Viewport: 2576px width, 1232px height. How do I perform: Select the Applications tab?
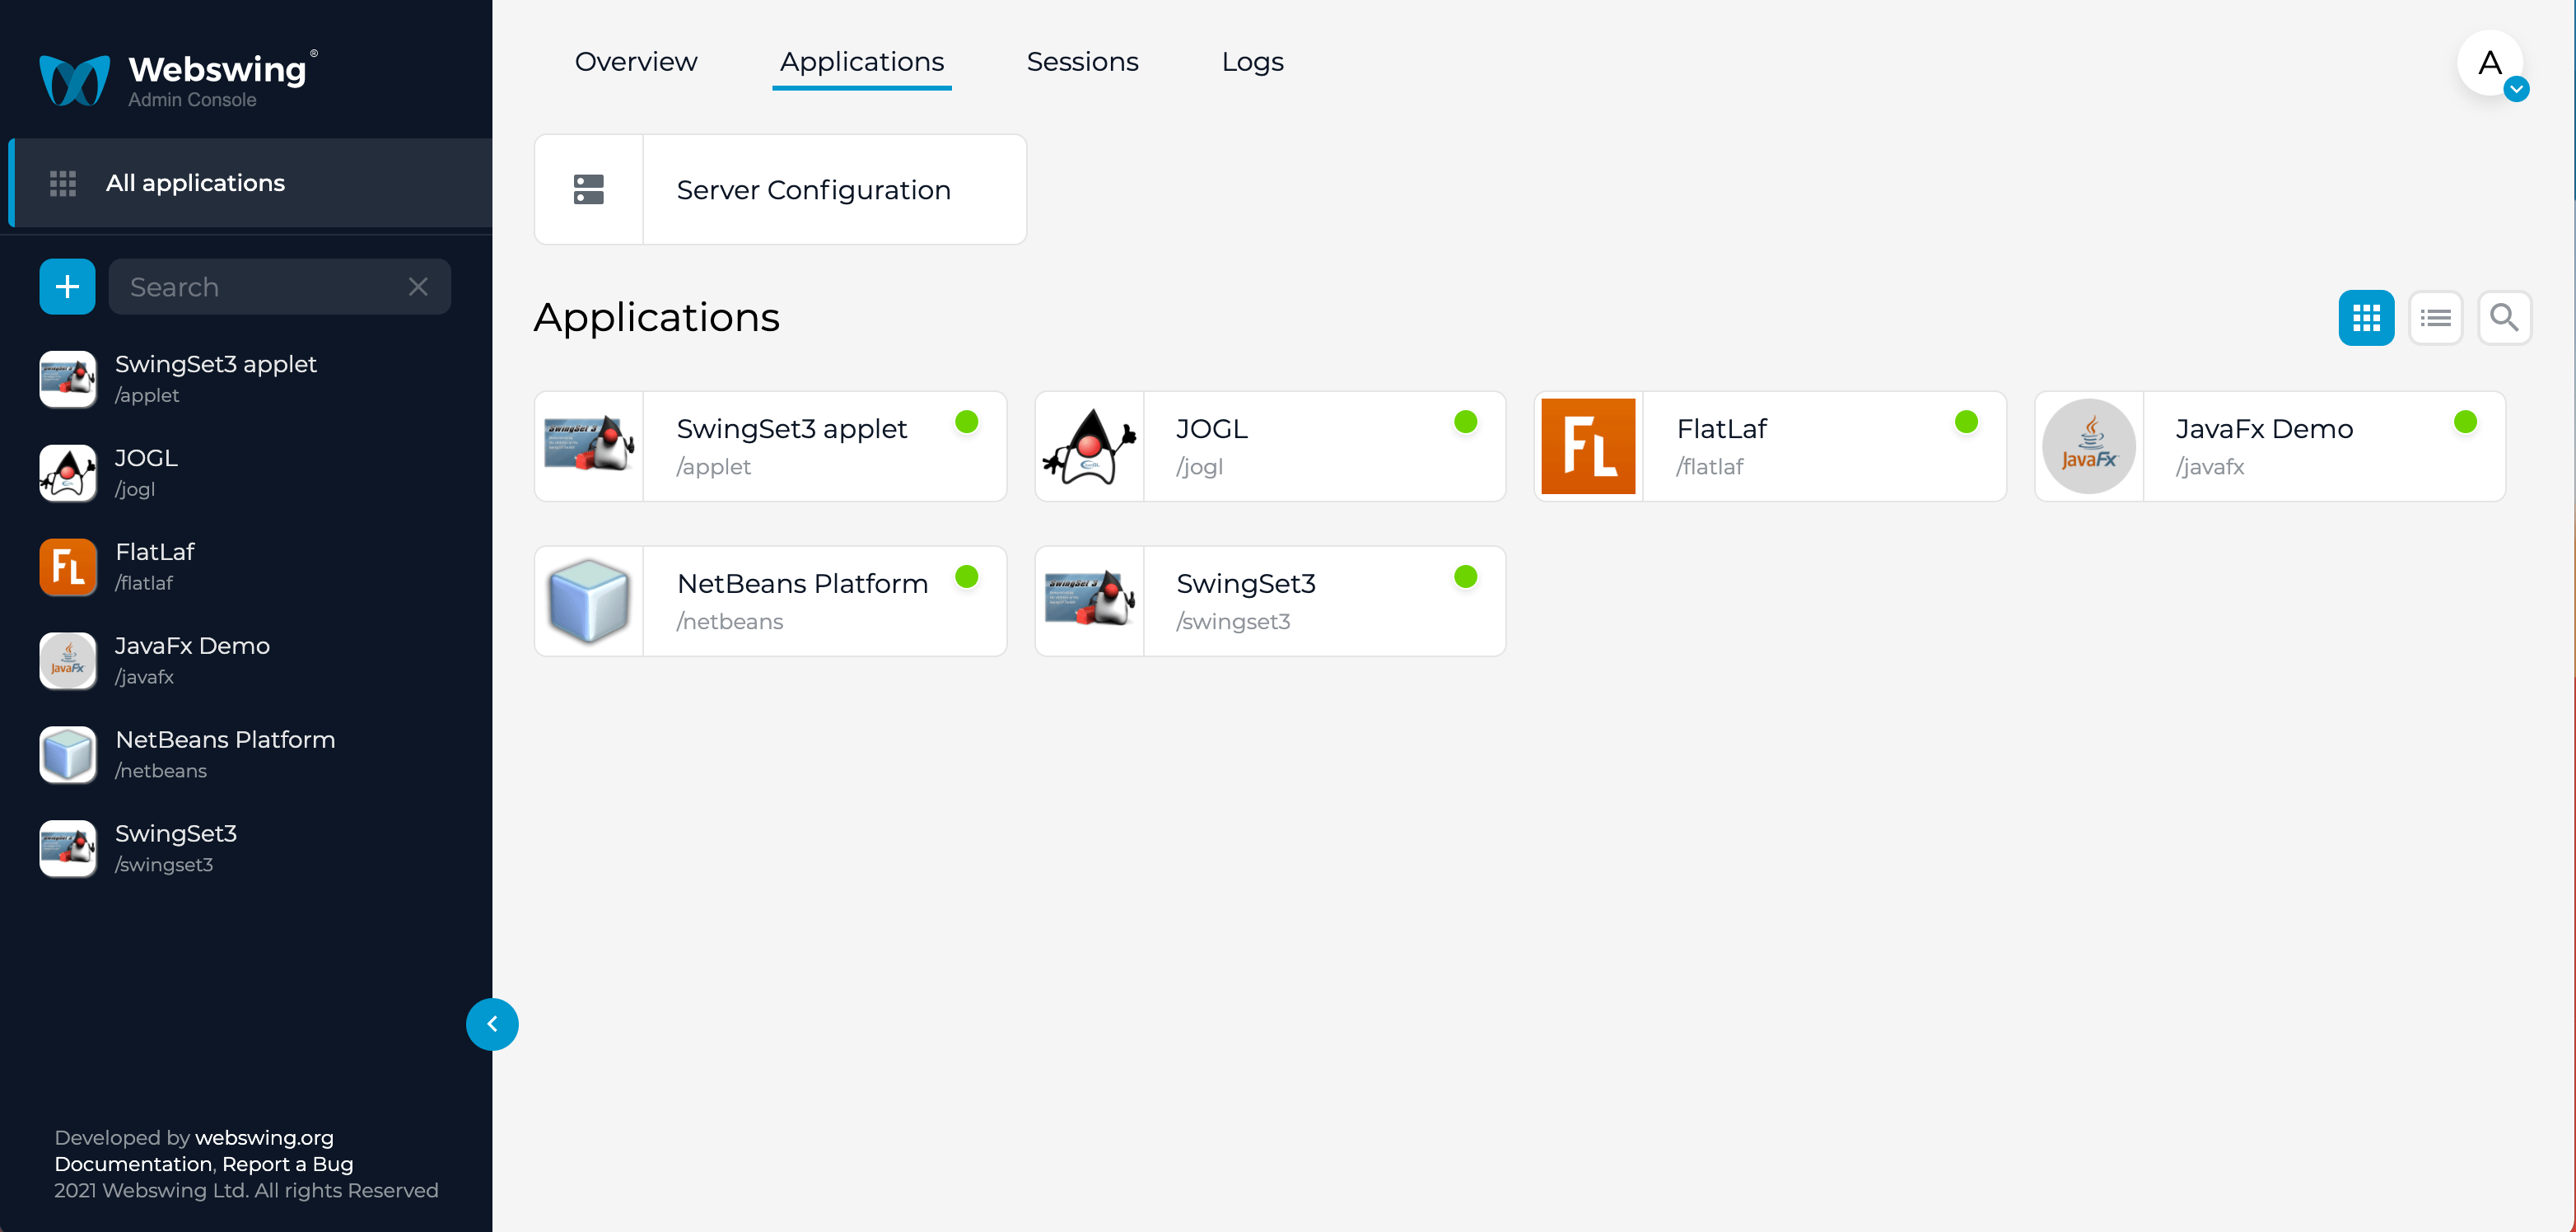pyautogui.click(x=862, y=62)
